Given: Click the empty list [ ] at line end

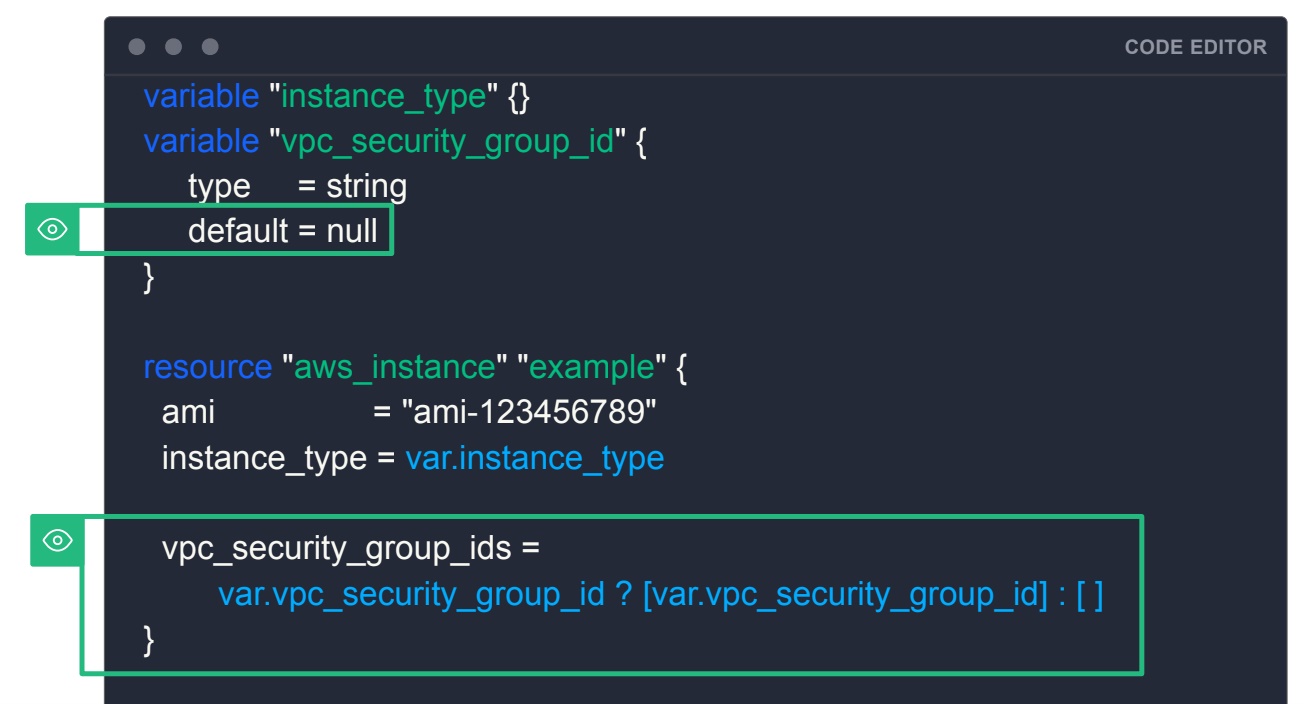Looking at the screenshot, I should (x=1090, y=595).
